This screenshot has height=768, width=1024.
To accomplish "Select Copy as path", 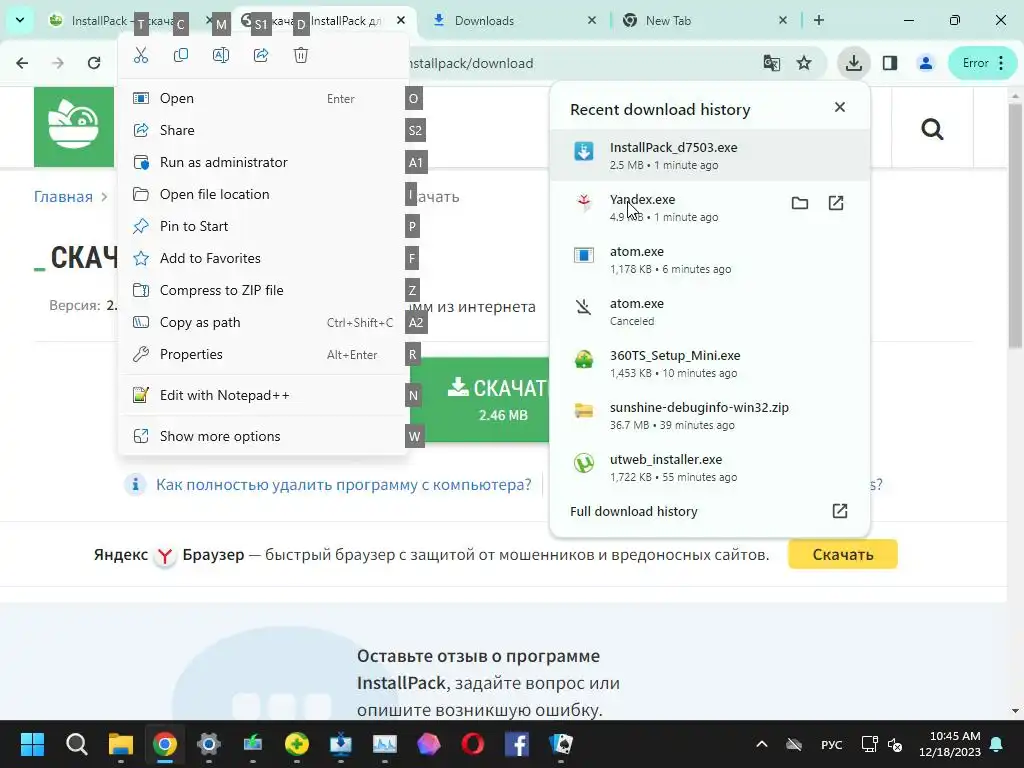I will (263, 322).
